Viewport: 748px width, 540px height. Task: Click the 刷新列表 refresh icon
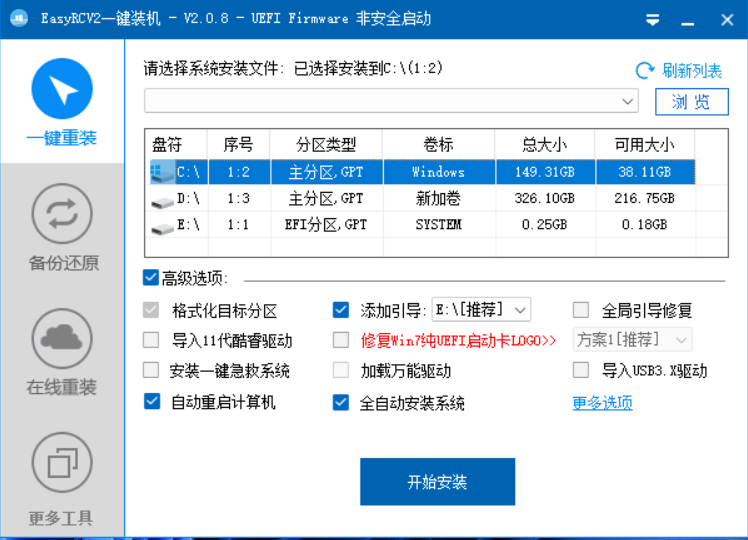click(645, 71)
